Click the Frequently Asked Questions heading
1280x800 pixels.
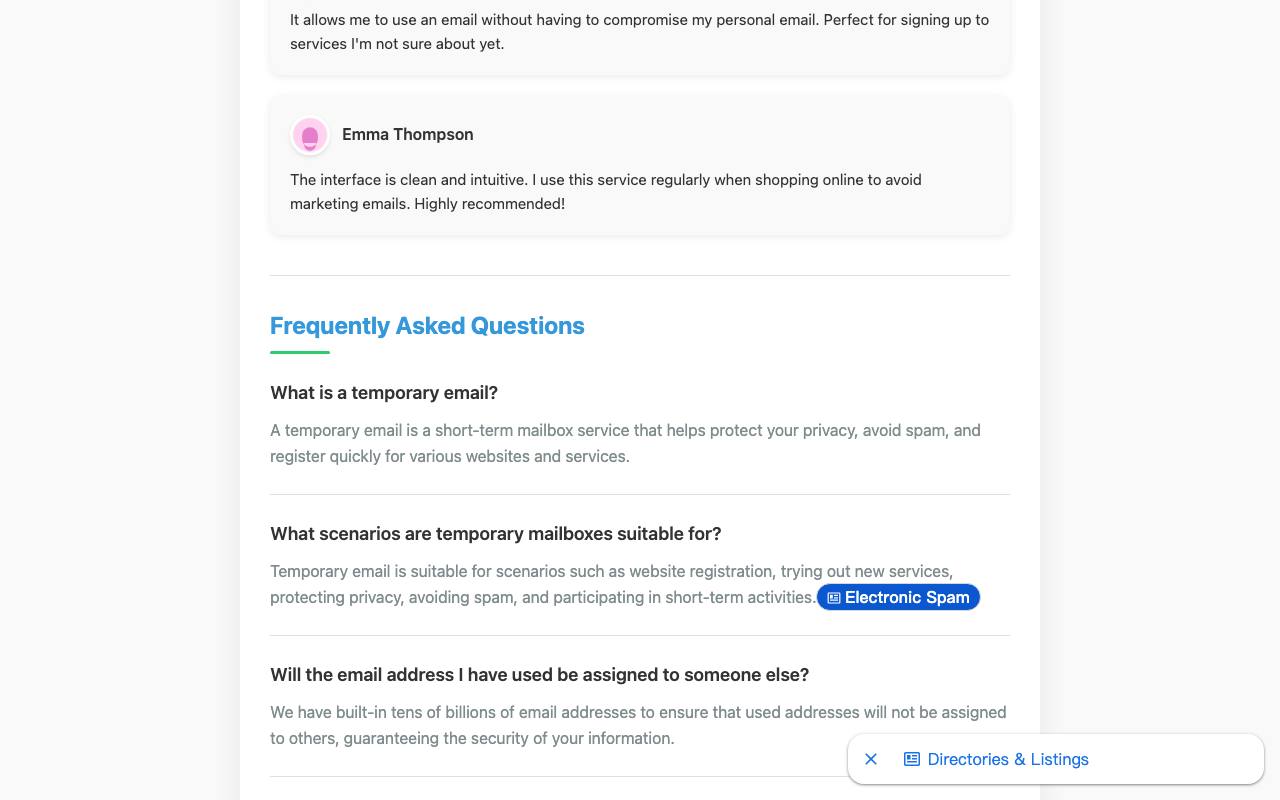pos(427,326)
